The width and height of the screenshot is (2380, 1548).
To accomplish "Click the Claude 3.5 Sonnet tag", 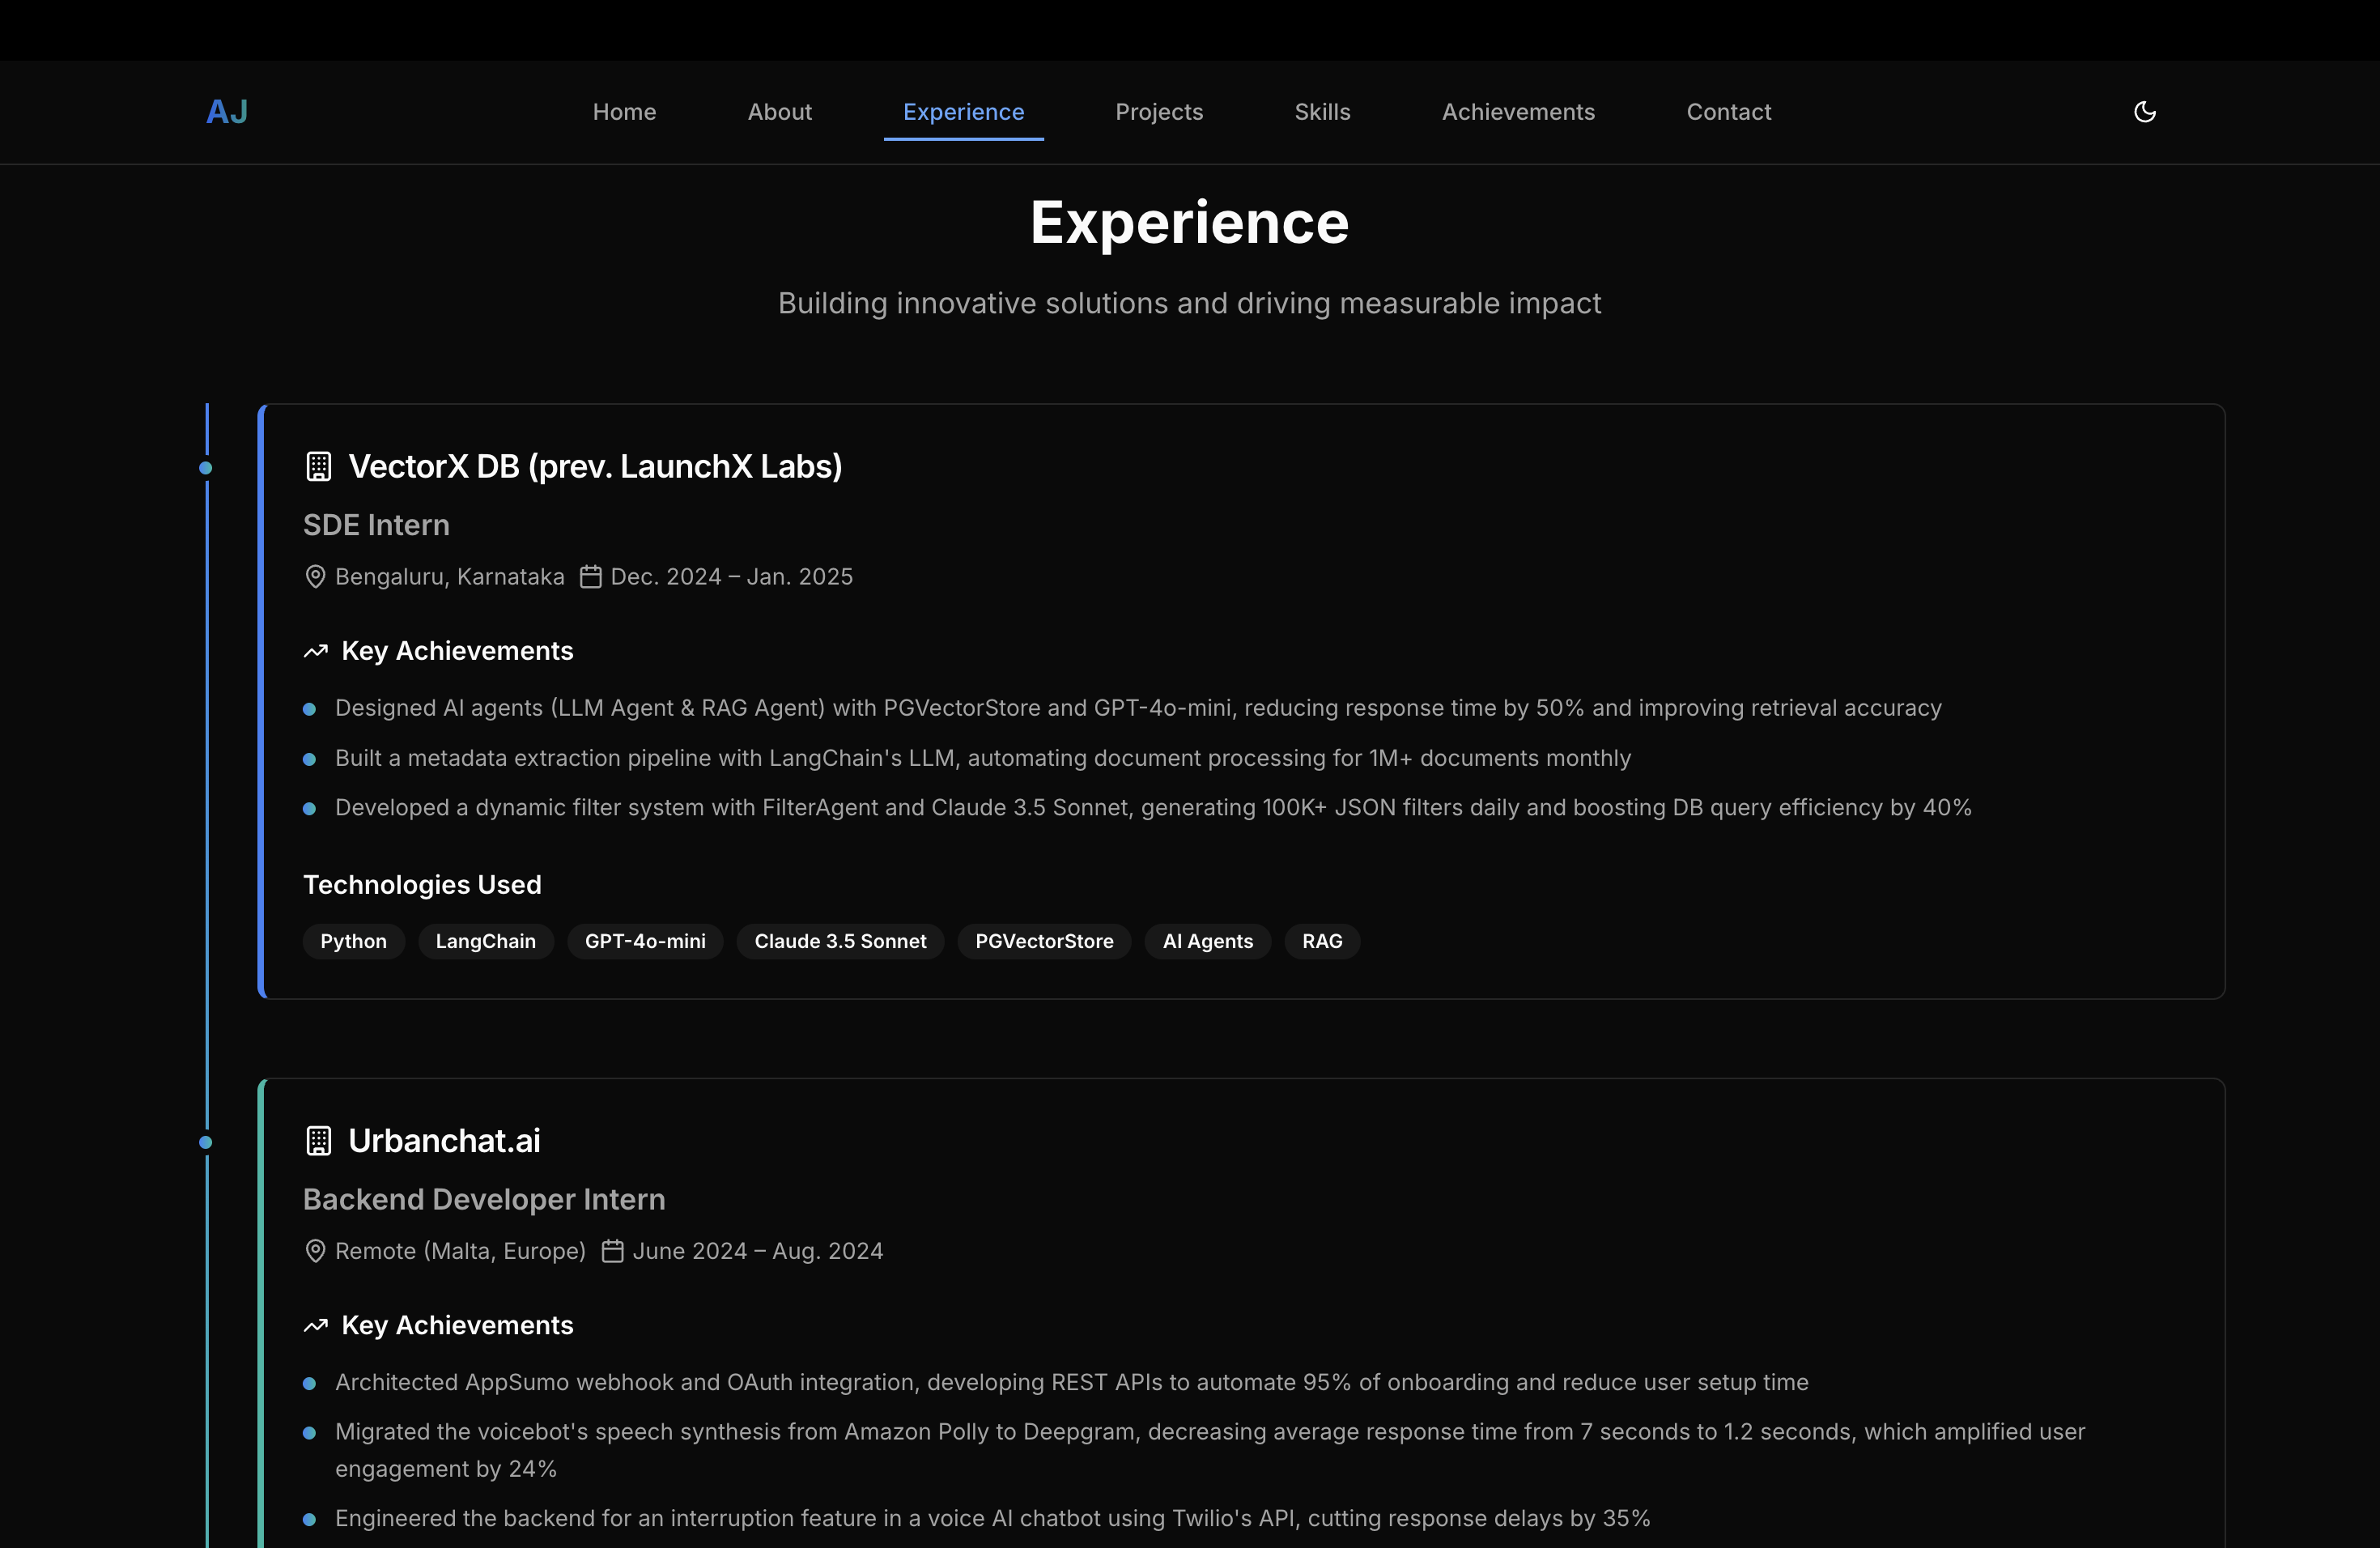I will 840,941.
